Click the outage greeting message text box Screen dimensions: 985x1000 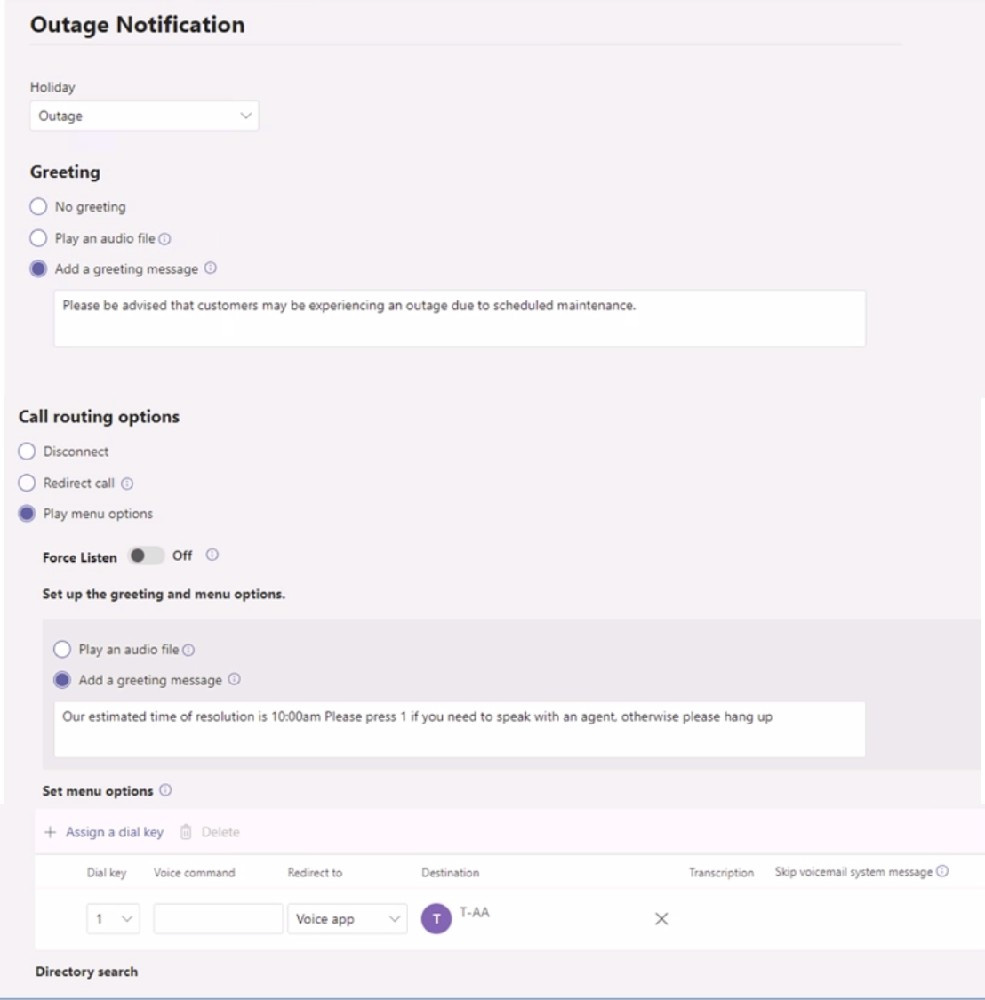[x=459, y=318]
